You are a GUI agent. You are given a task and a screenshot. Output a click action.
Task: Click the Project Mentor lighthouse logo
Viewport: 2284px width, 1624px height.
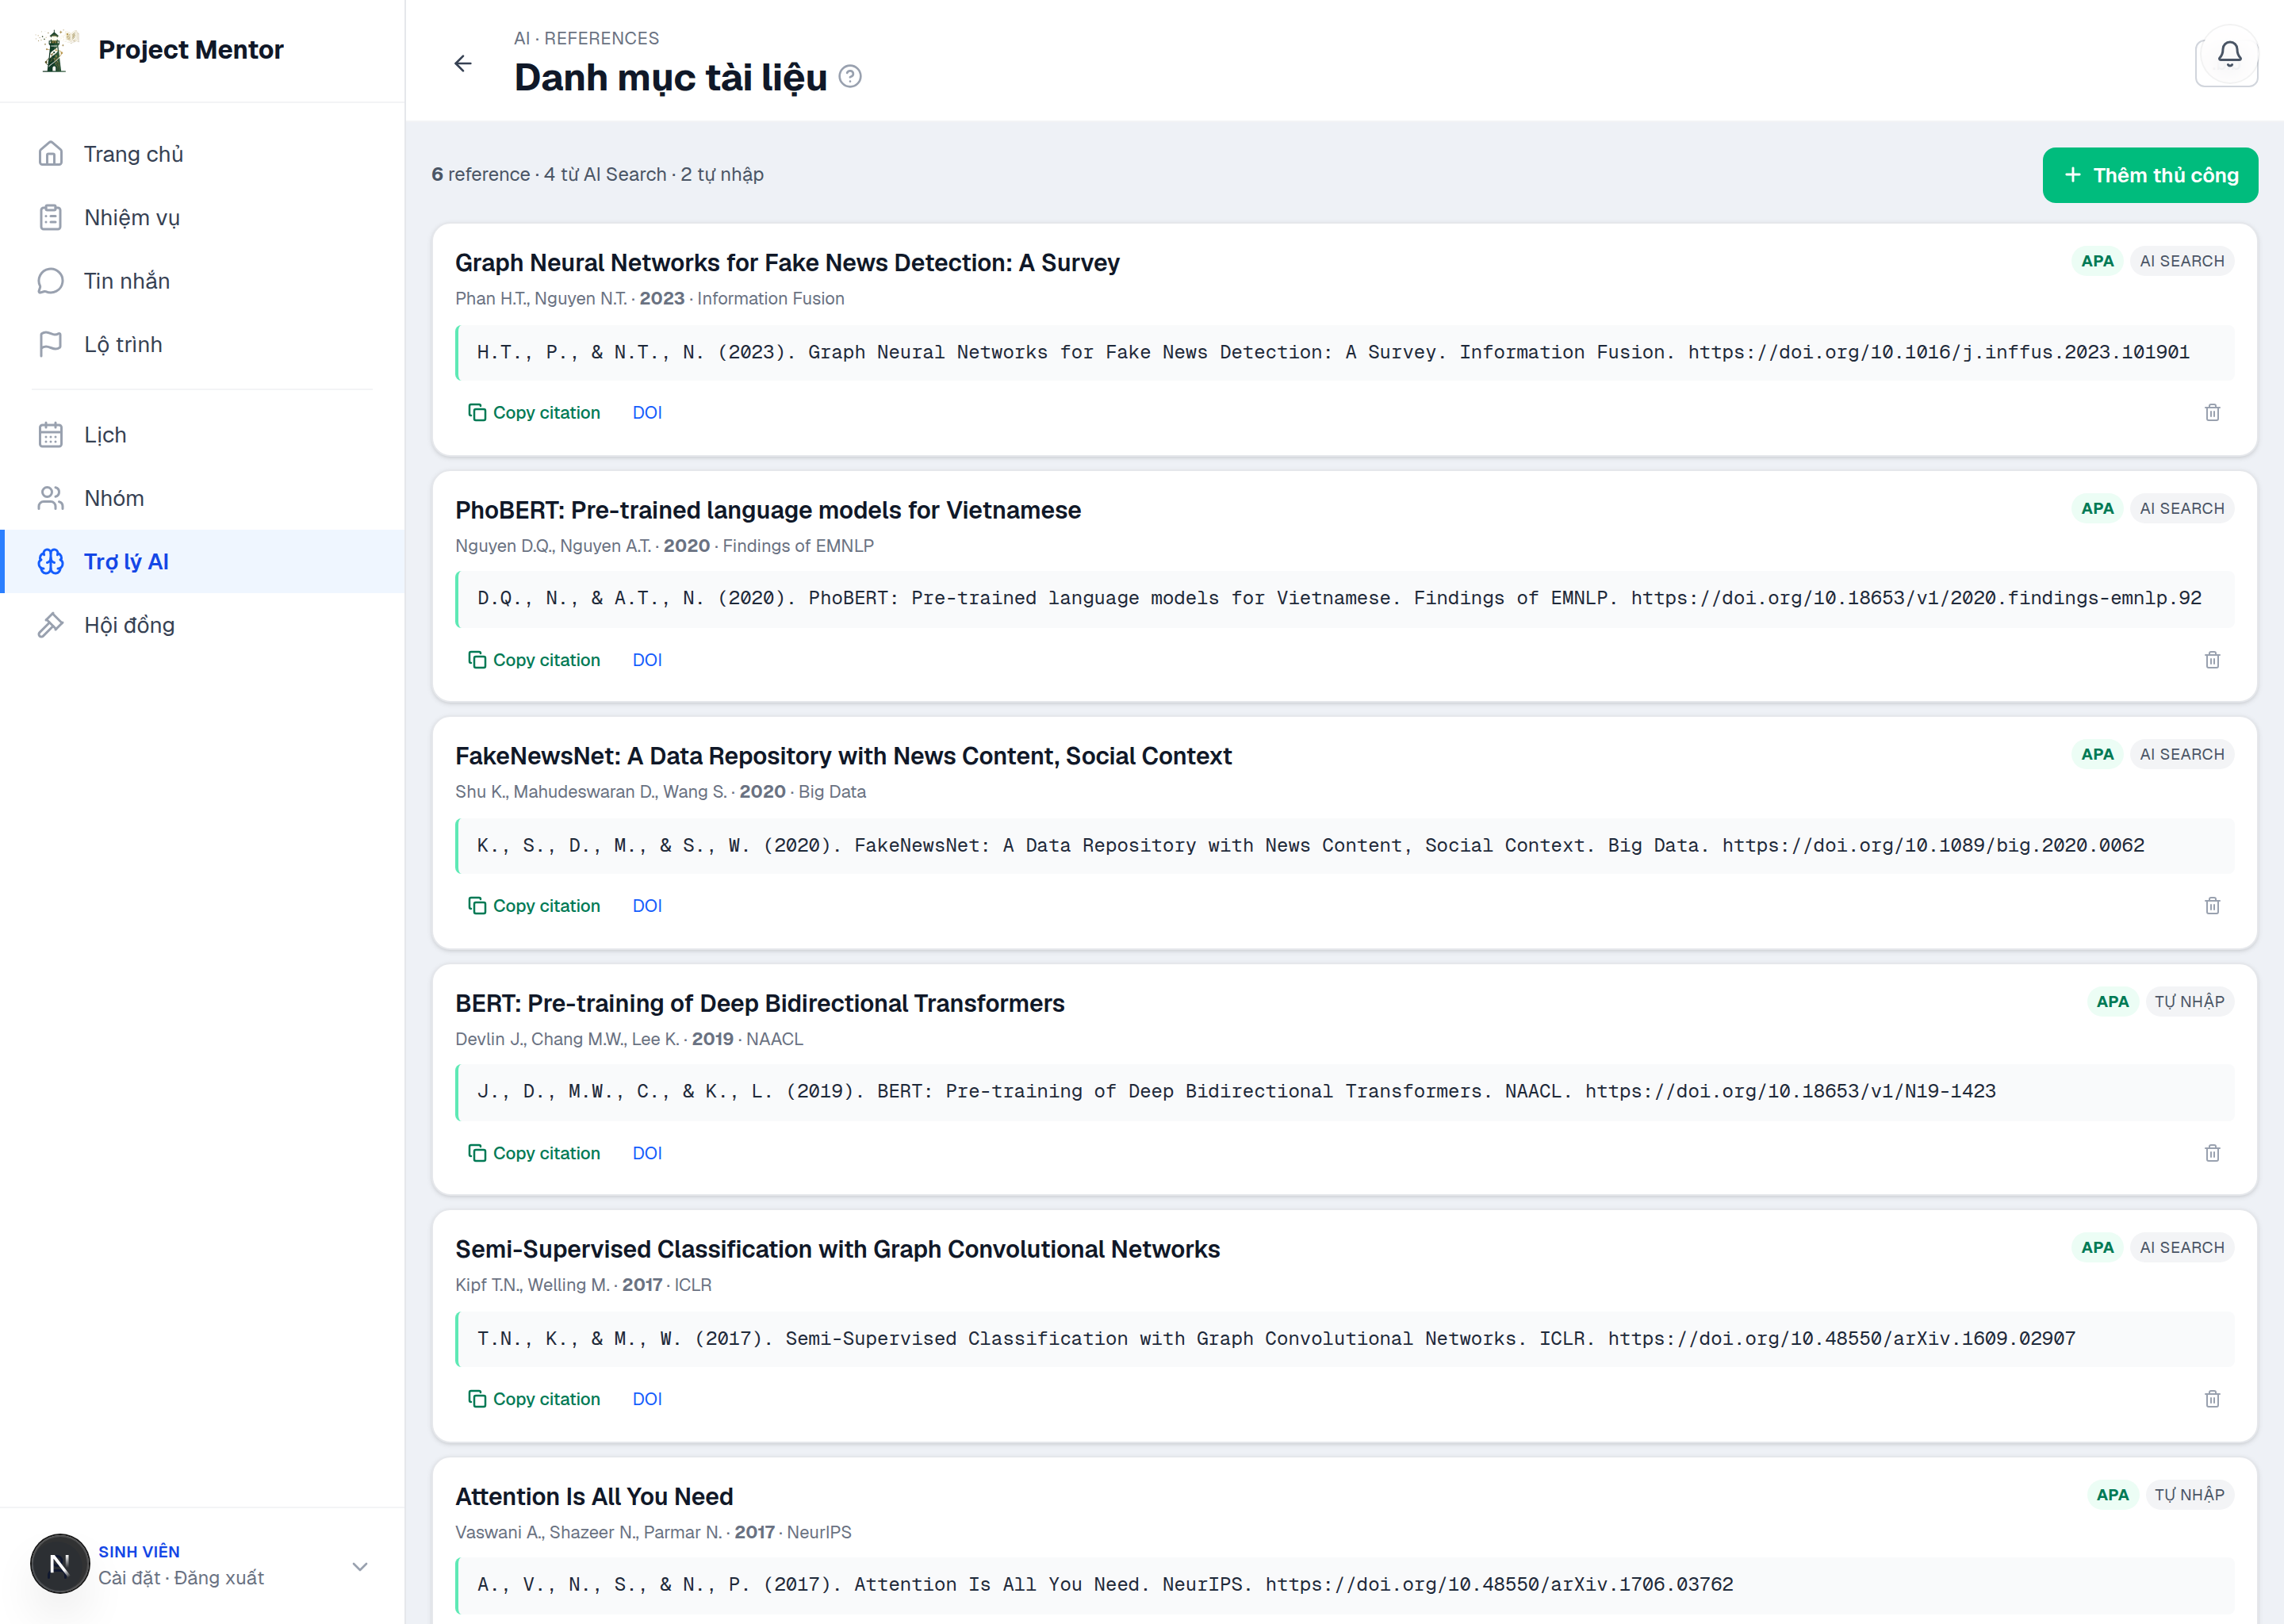pyautogui.click(x=56, y=50)
